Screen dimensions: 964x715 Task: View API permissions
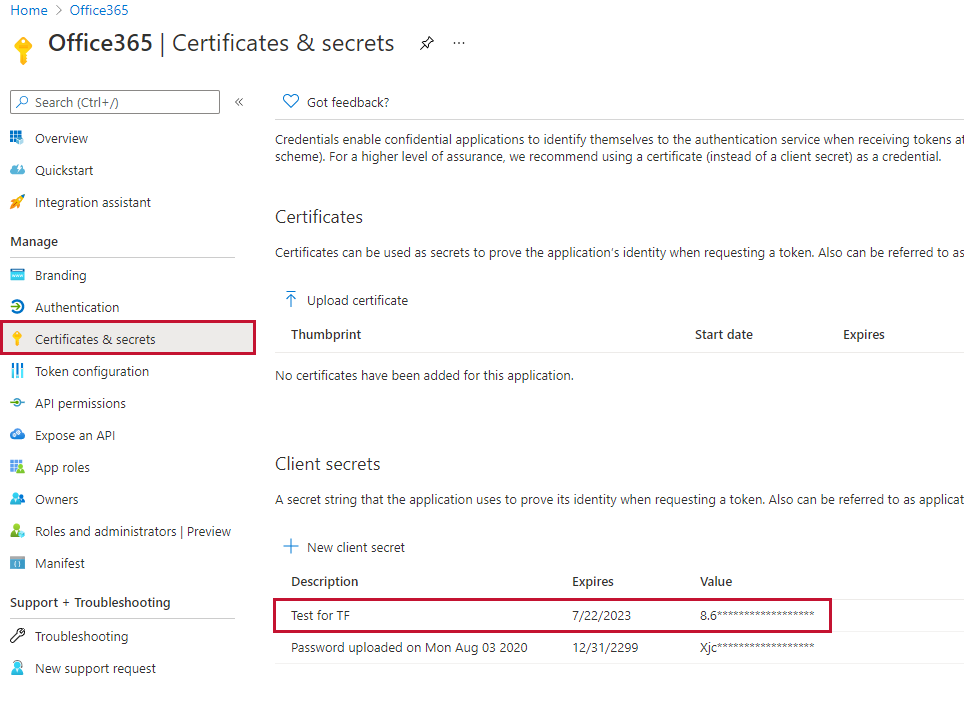[79, 403]
